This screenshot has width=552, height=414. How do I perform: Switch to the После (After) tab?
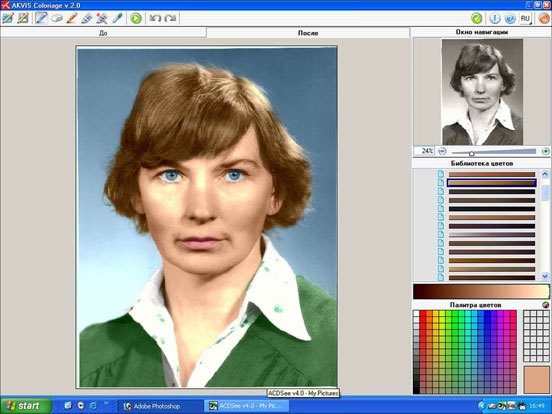coord(308,33)
